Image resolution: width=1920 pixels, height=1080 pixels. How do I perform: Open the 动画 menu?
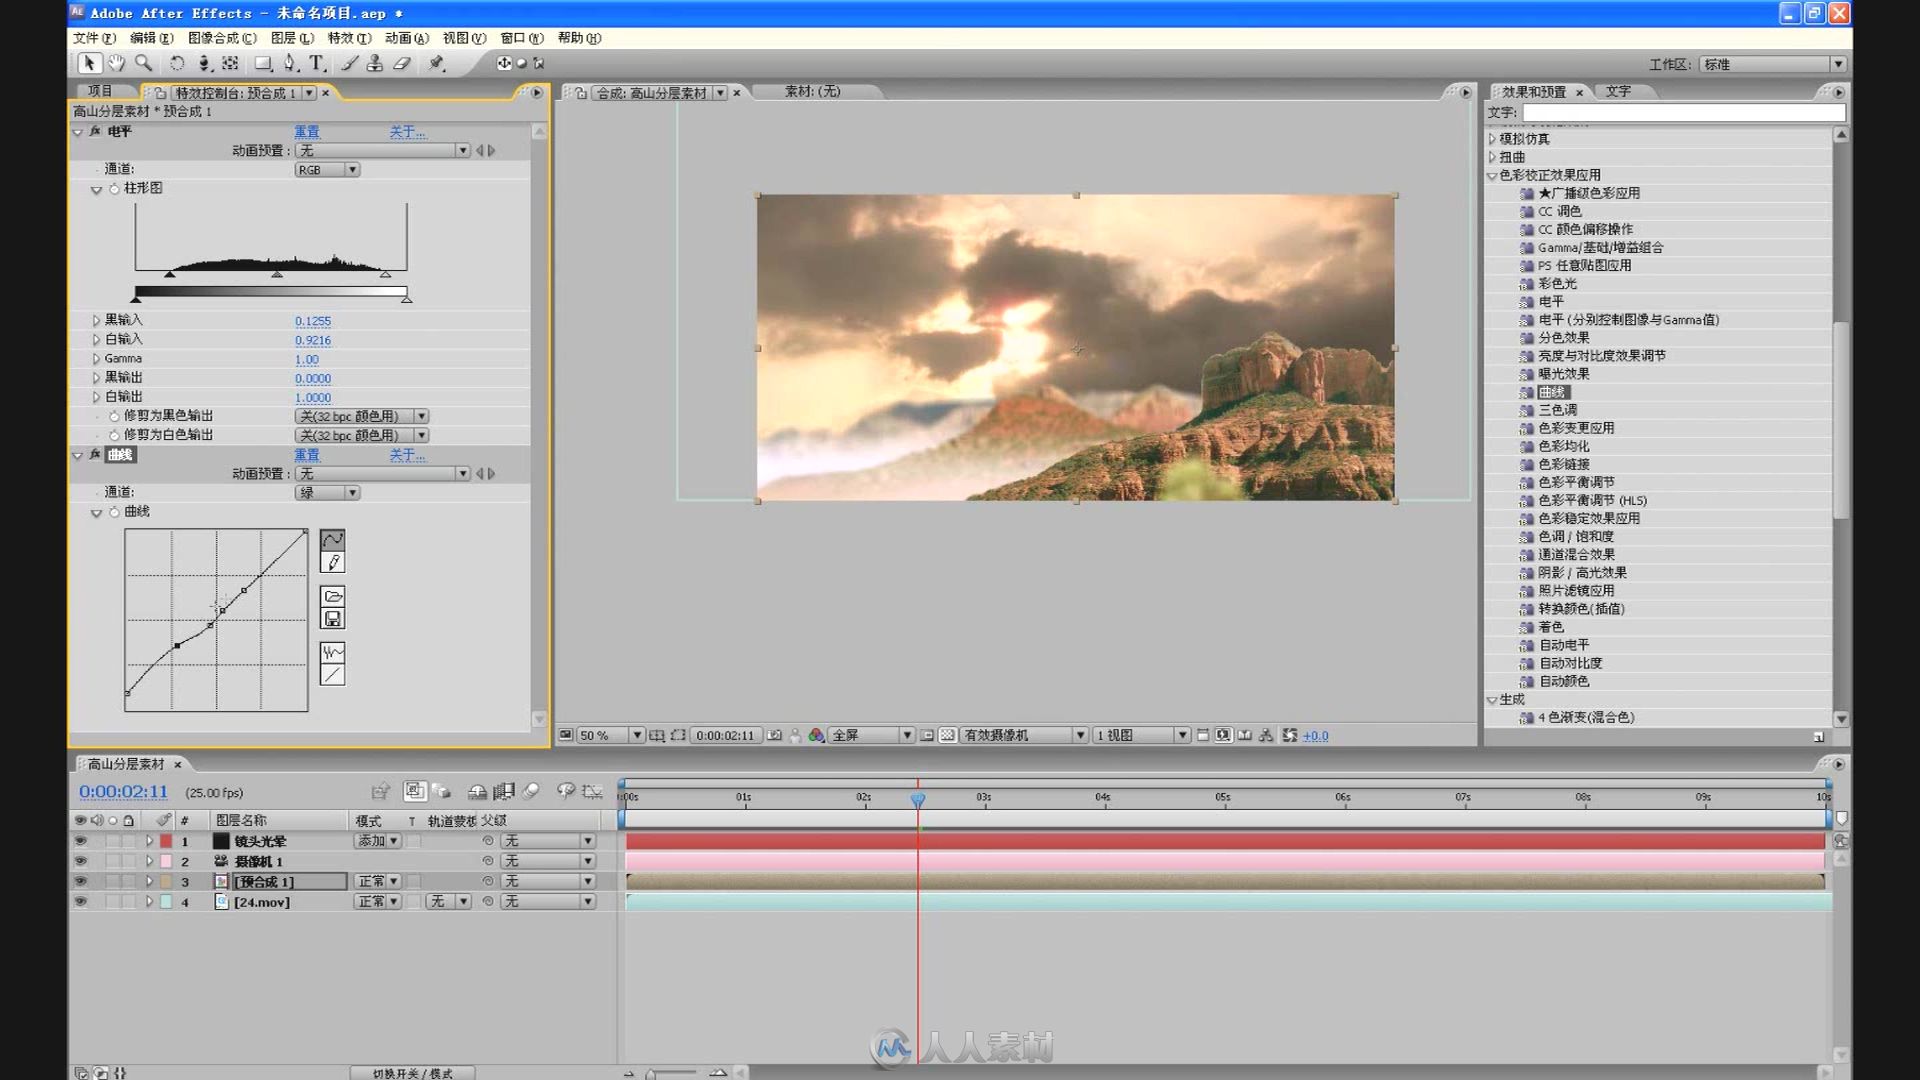(x=406, y=38)
